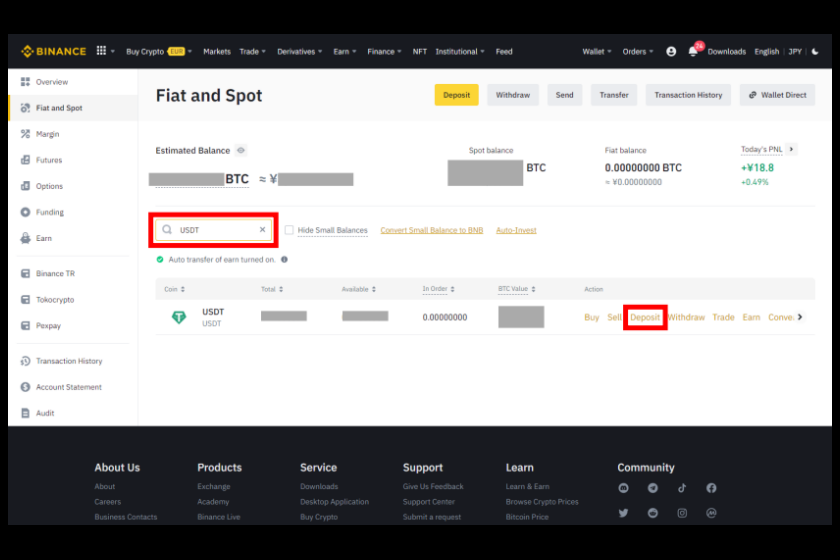This screenshot has width=840, height=560.
Task: Sort table by Total column
Action: coord(272,289)
